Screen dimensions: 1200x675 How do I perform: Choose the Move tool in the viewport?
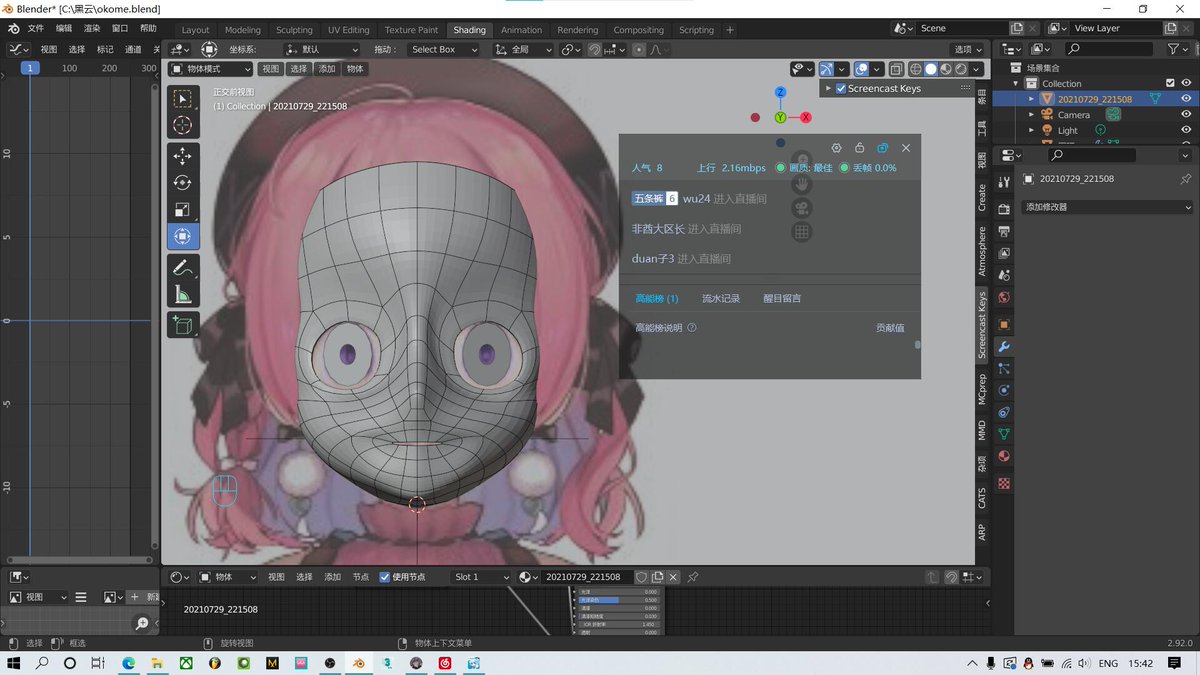[183, 156]
